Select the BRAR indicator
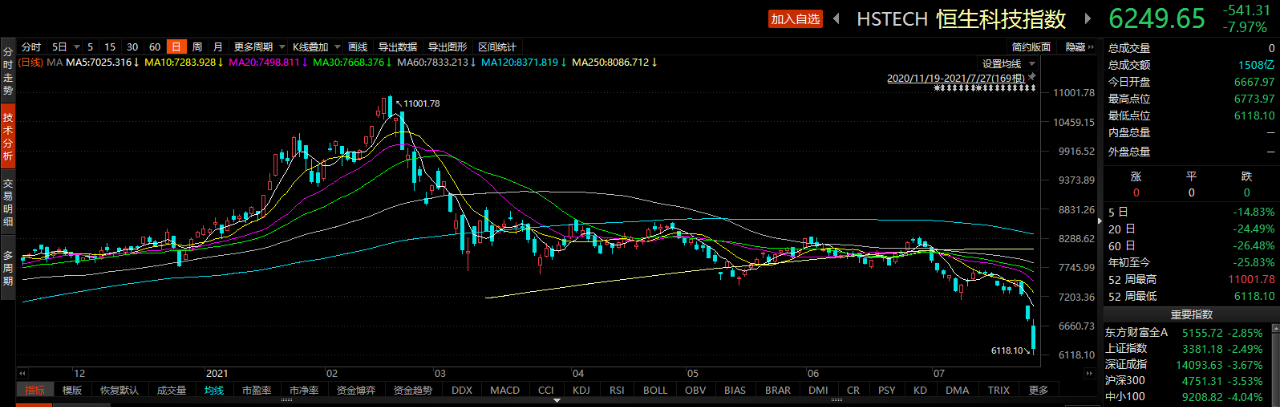Viewport: 1280px width, 407px height. tap(778, 390)
